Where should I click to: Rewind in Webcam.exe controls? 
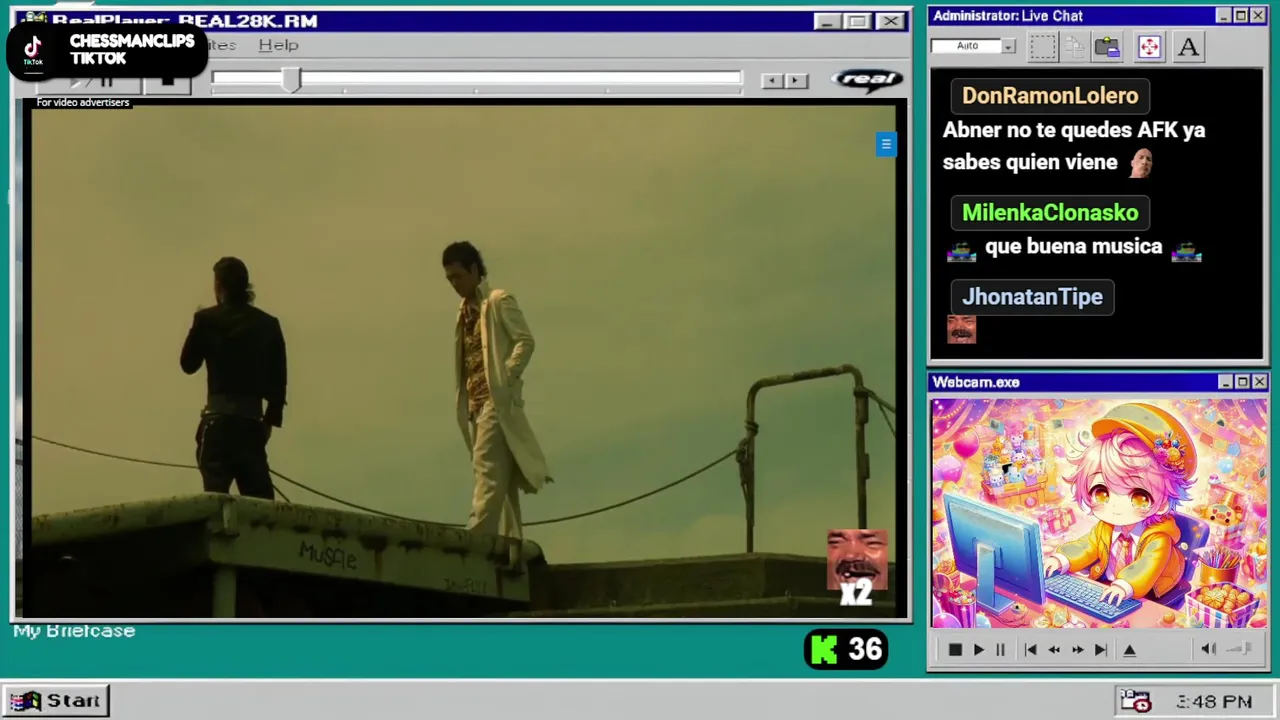tap(1054, 650)
